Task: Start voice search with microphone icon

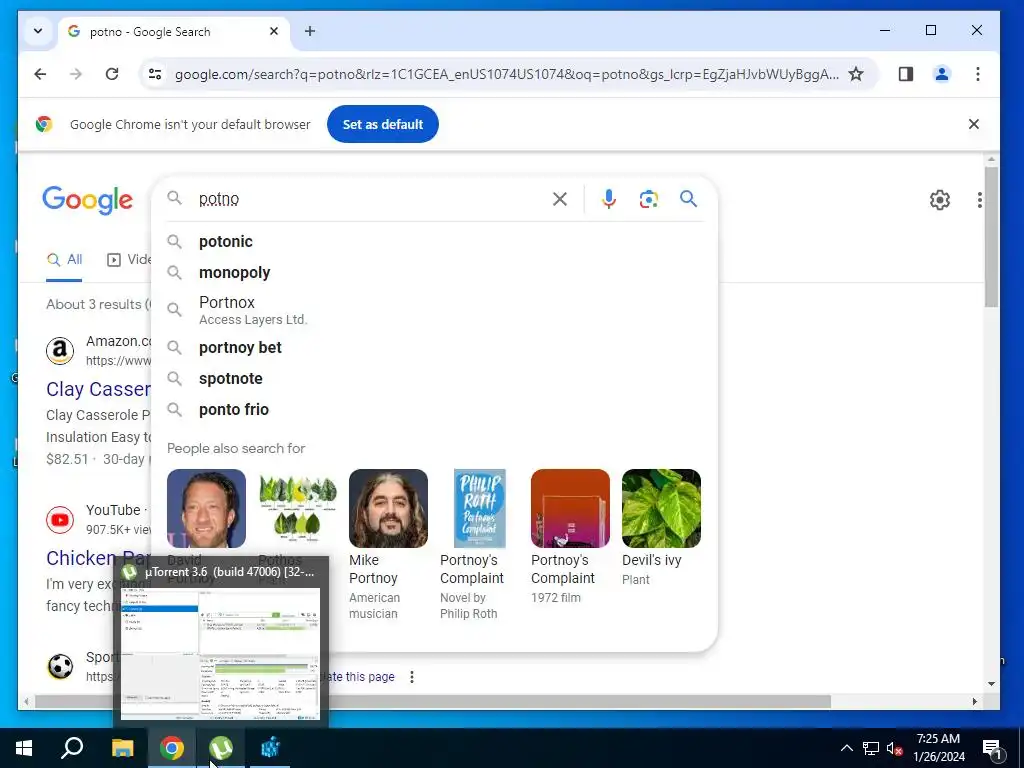Action: click(x=609, y=199)
